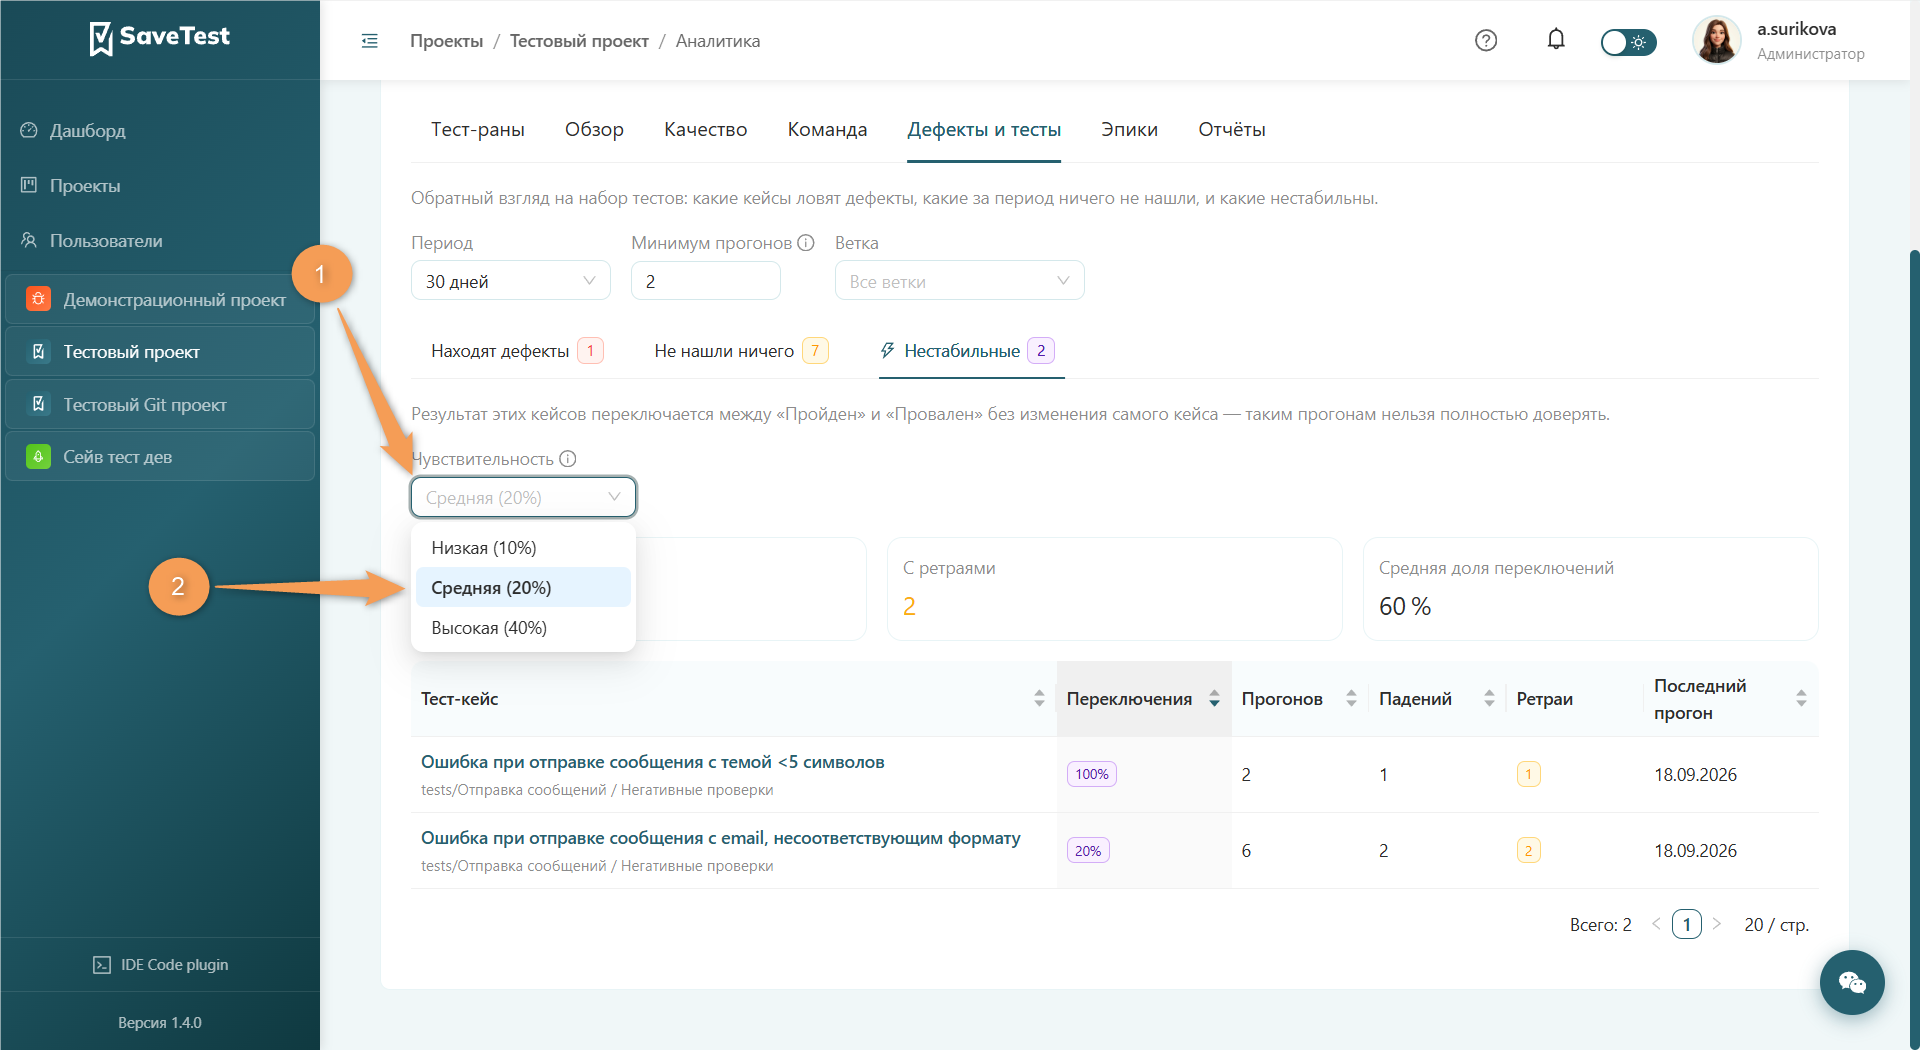Switch to Качество tab
Screen dimensions: 1920x1050
tap(705, 130)
